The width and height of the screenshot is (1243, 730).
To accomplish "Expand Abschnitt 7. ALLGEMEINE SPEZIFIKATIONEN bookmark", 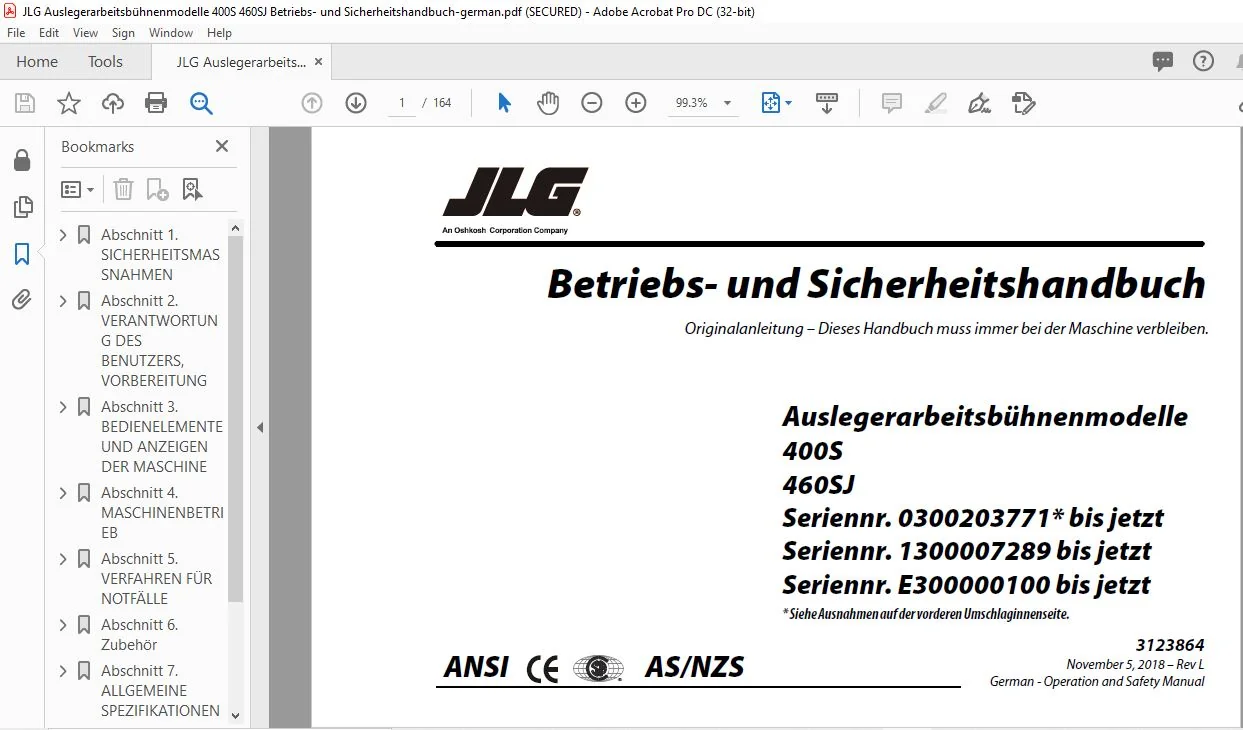I will 64,671.
